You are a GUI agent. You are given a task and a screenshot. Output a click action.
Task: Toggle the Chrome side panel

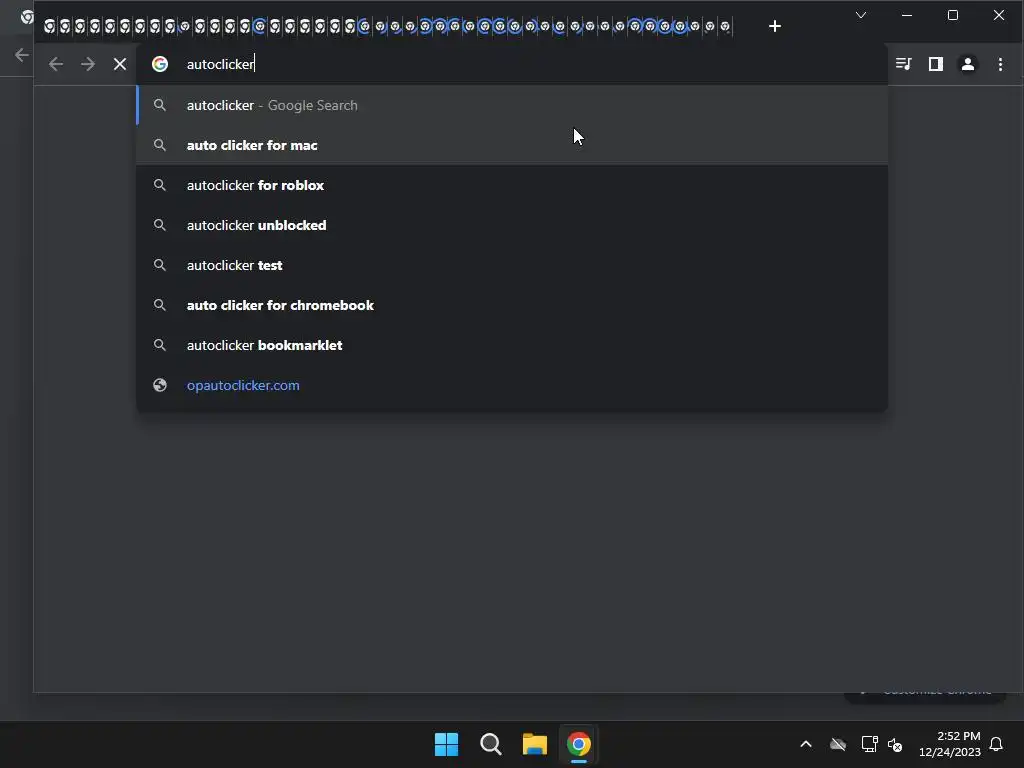(x=936, y=64)
